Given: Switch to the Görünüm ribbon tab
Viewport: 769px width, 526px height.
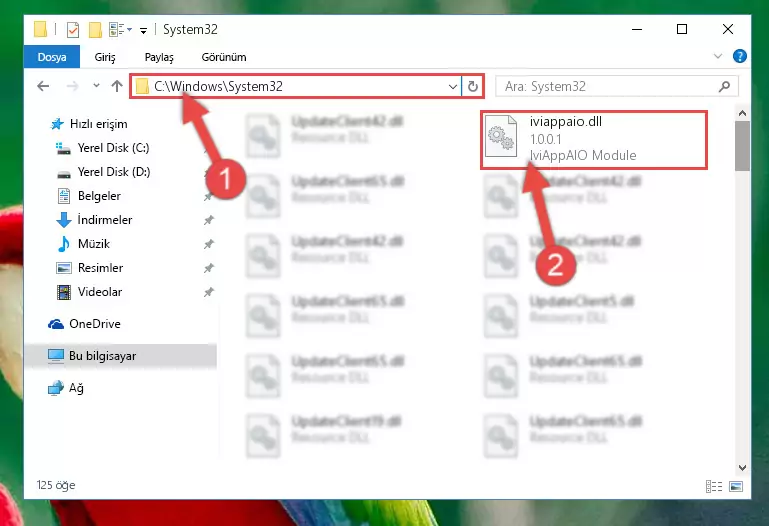Looking at the screenshot, I should point(224,57).
